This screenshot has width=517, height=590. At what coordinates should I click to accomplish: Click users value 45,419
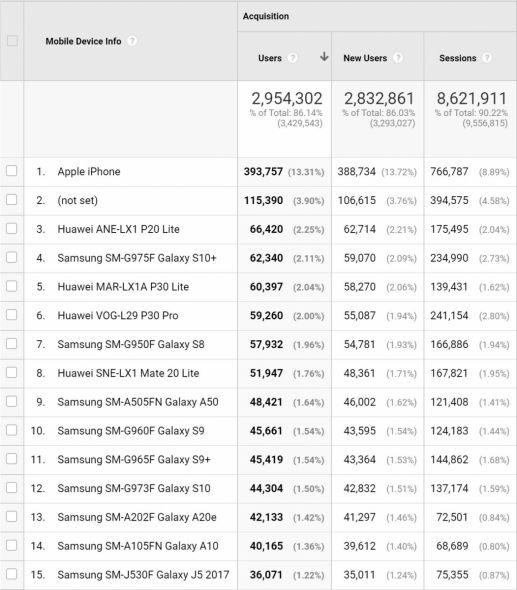pyautogui.click(x=266, y=459)
